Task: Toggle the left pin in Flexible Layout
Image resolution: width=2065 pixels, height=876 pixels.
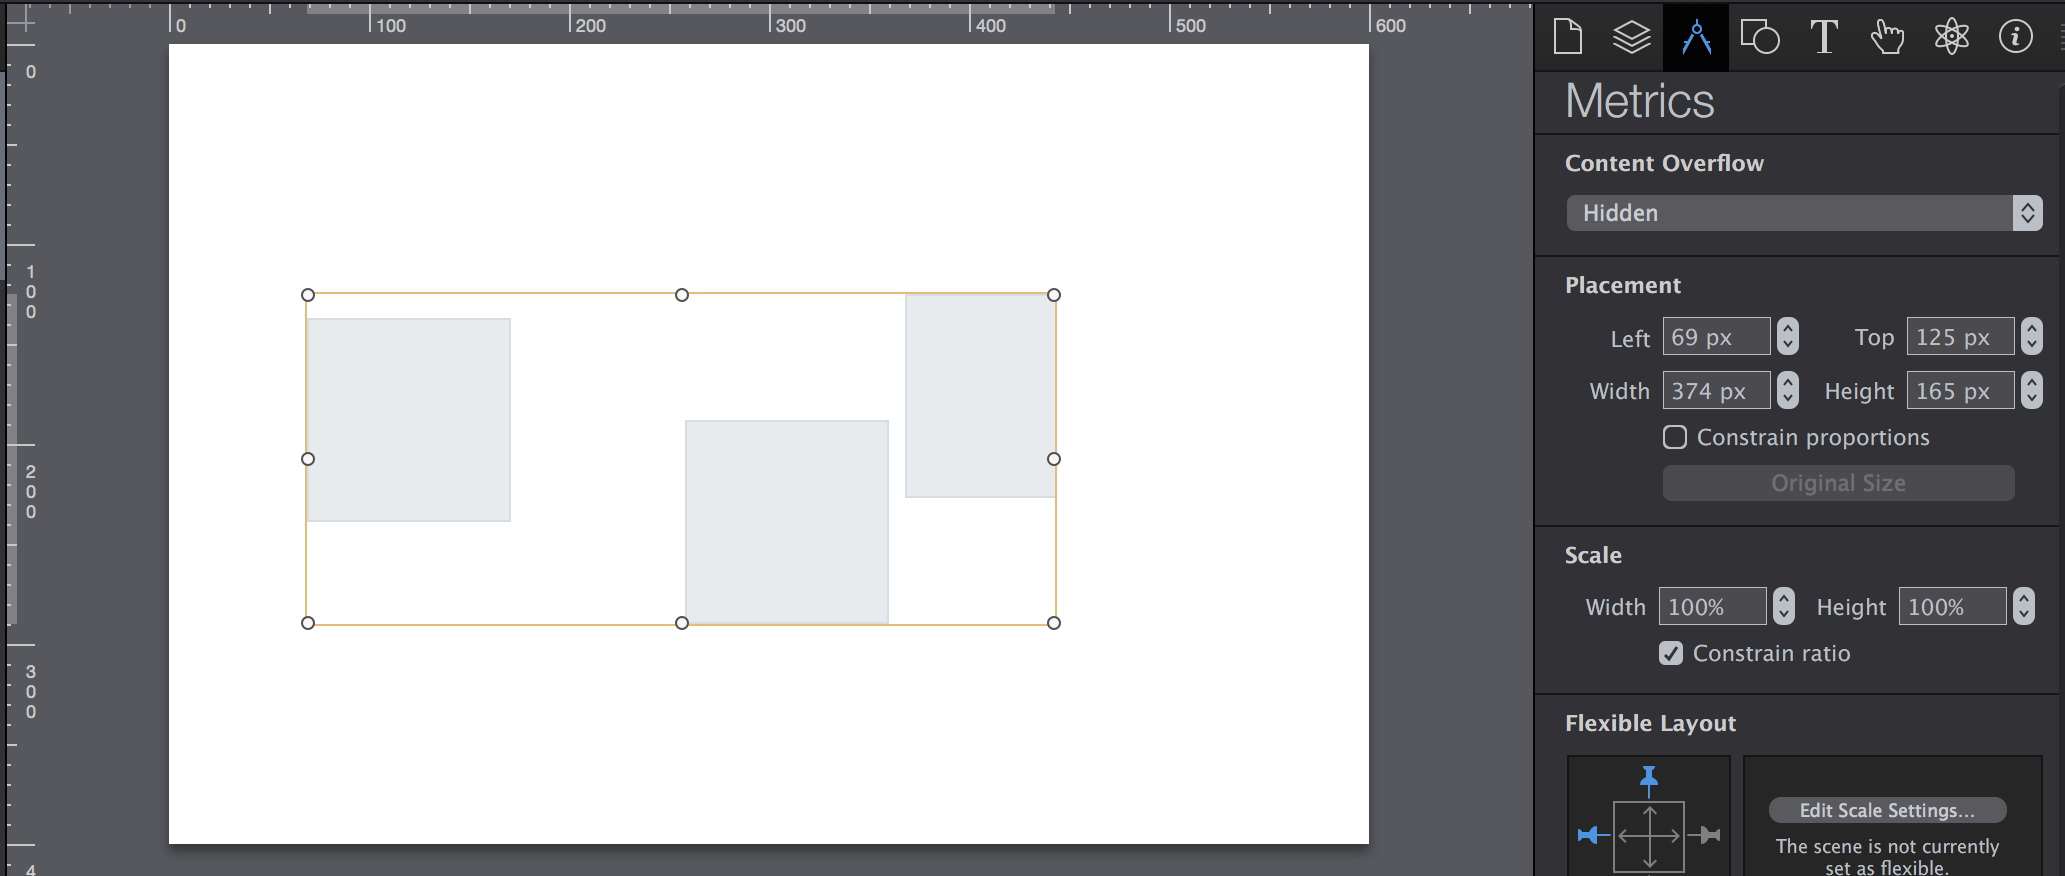Action: pyautogui.click(x=1592, y=835)
